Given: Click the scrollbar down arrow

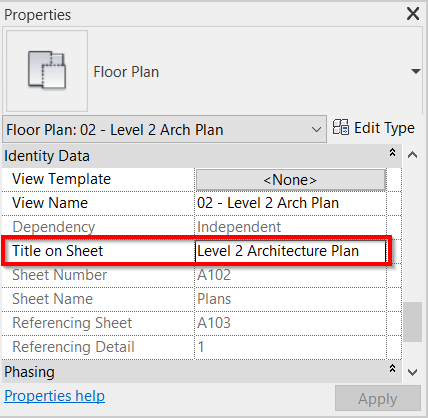Looking at the screenshot, I should click(413, 372).
